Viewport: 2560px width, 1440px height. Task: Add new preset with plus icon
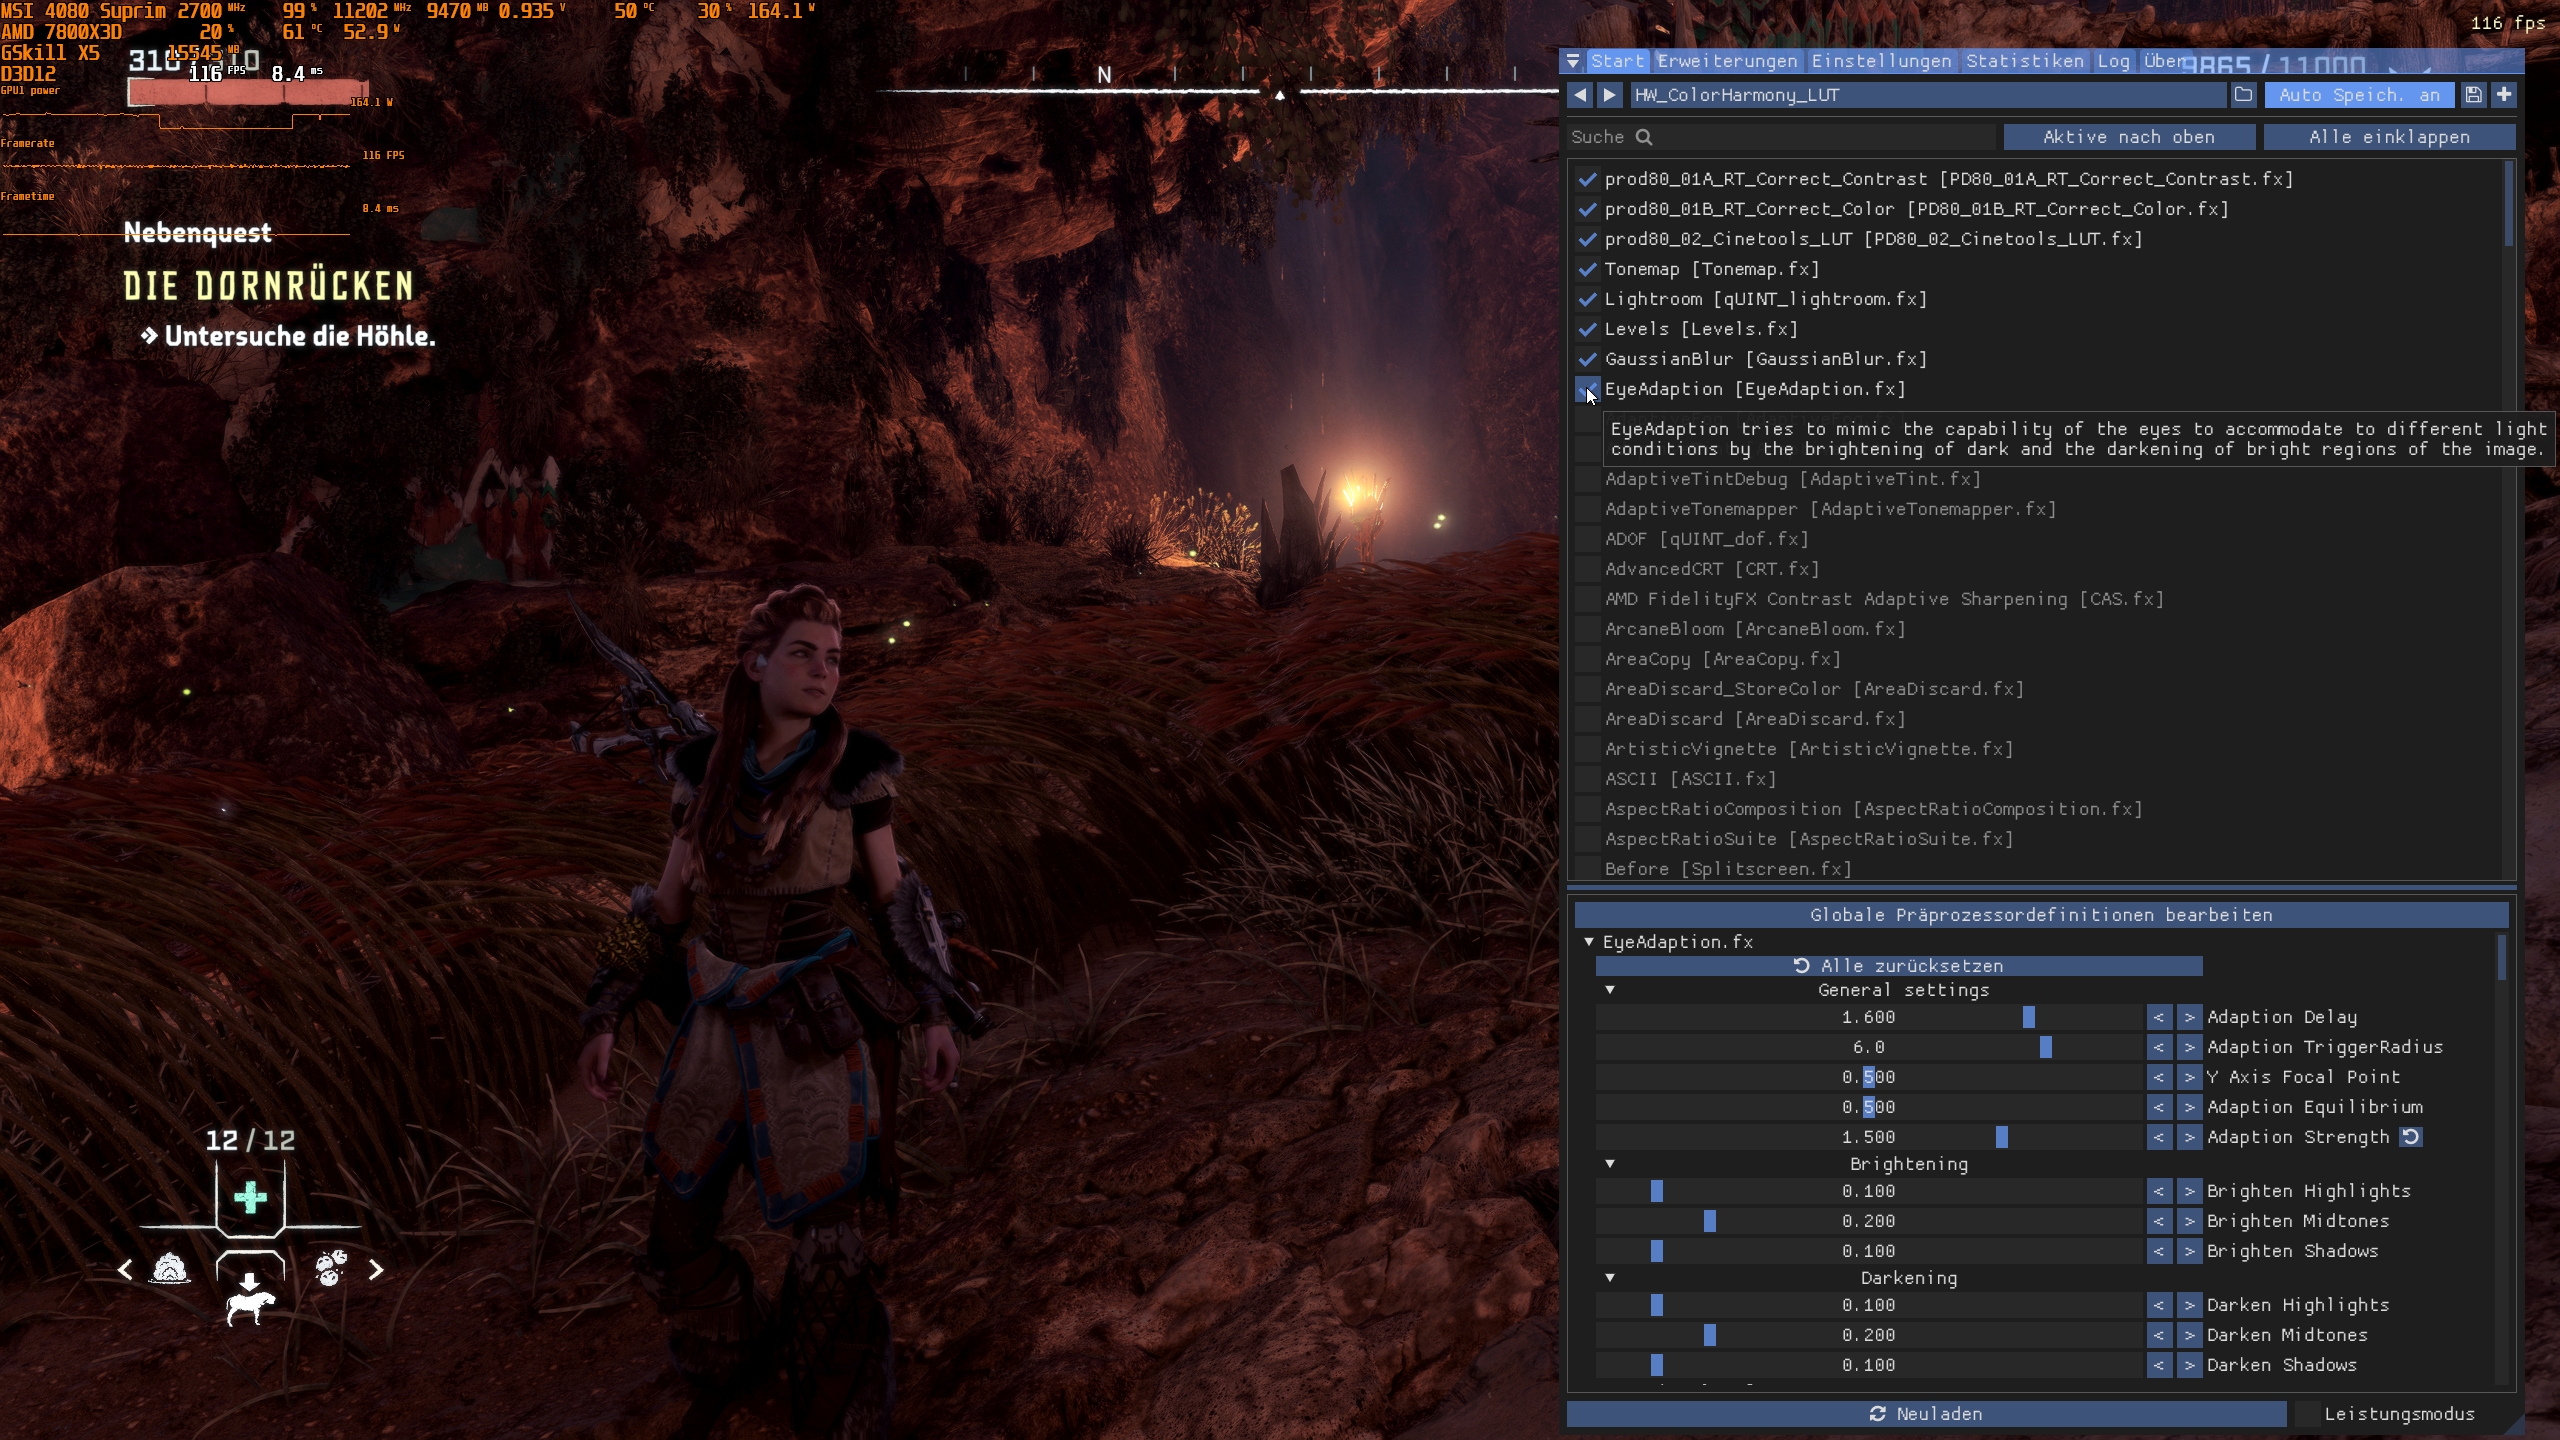2503,95
